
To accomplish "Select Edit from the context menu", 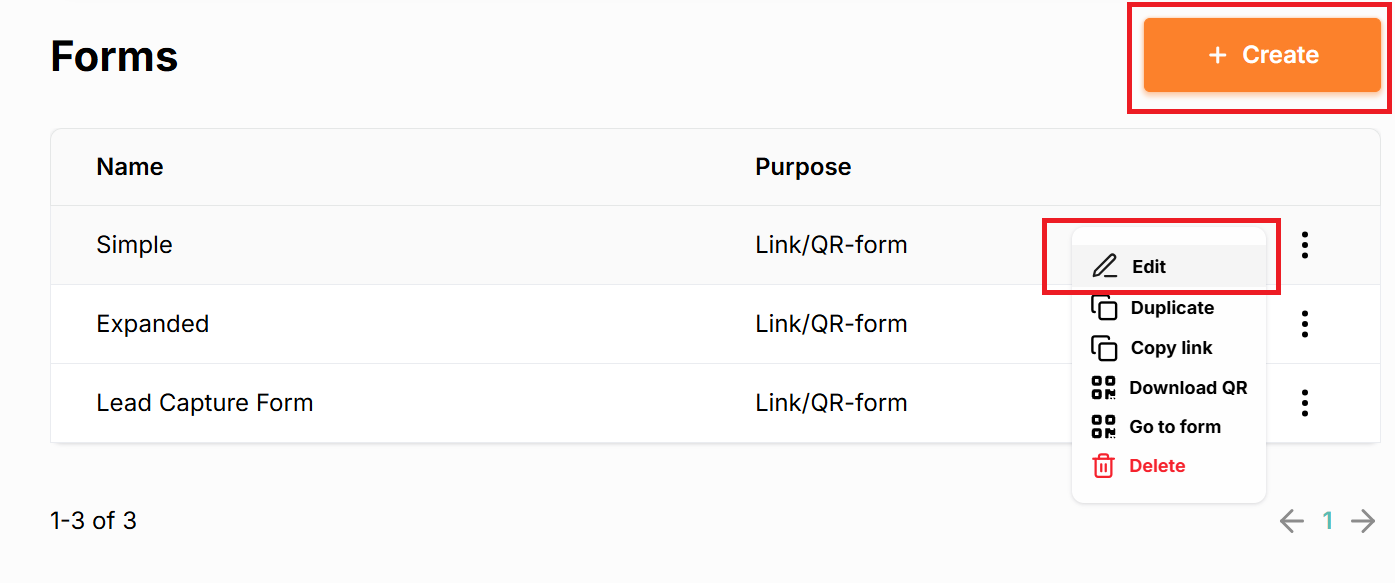I will (1149, 267).
